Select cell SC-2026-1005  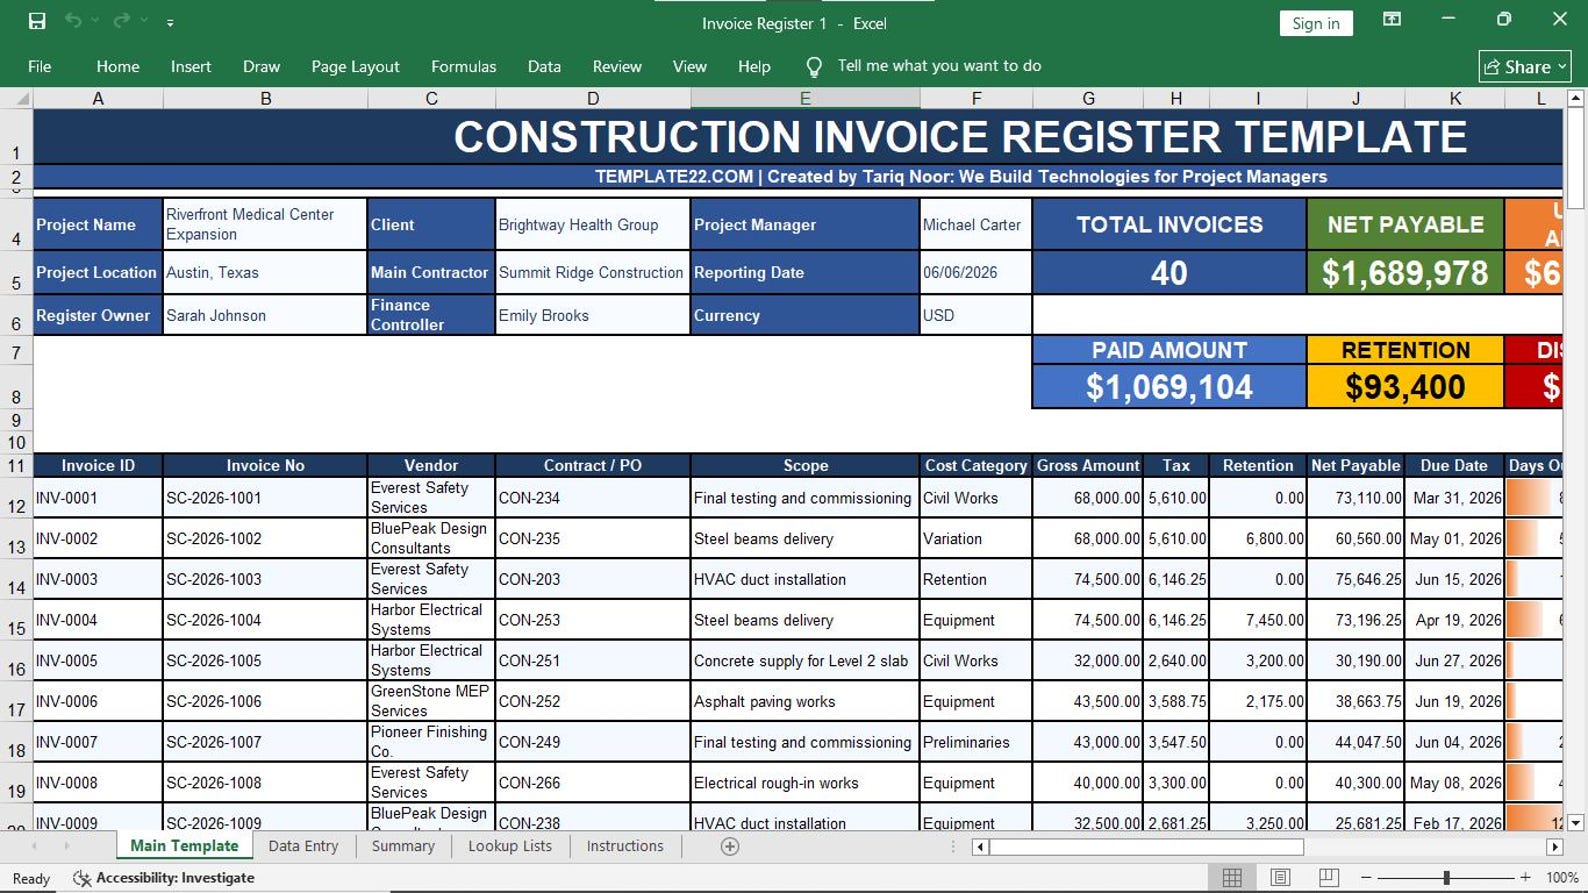(265, 661)
